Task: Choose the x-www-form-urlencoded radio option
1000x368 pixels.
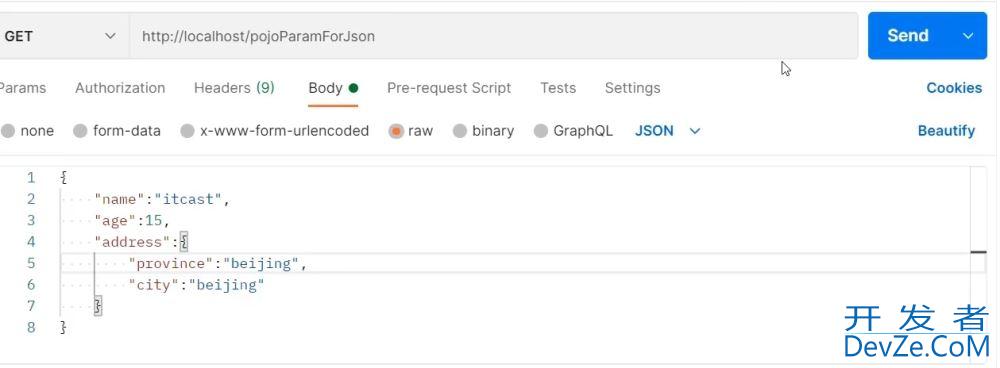Action: tap(187, 131)
